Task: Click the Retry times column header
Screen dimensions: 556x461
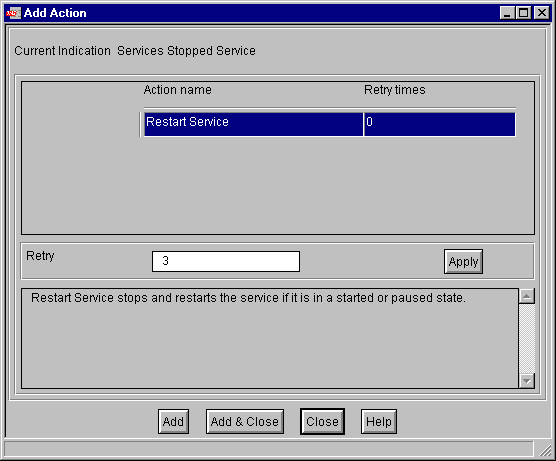Action: pos(395,90)
